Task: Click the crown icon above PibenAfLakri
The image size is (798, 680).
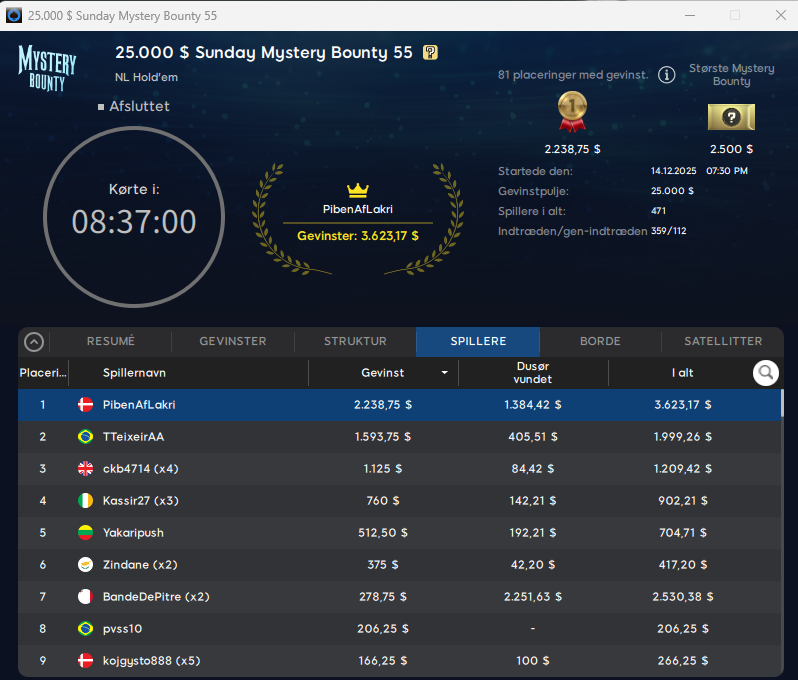Action: [358, 190]
